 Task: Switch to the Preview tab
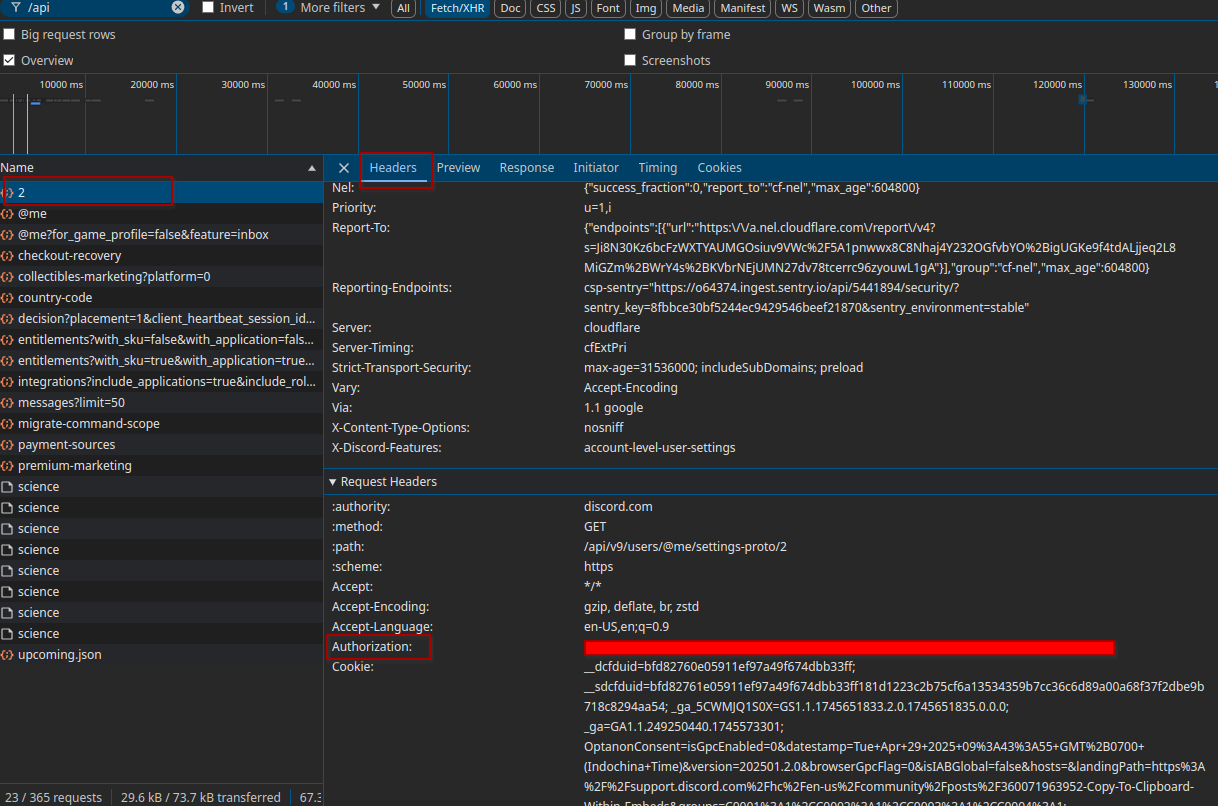pyautogui.click(x=458, y=168)
